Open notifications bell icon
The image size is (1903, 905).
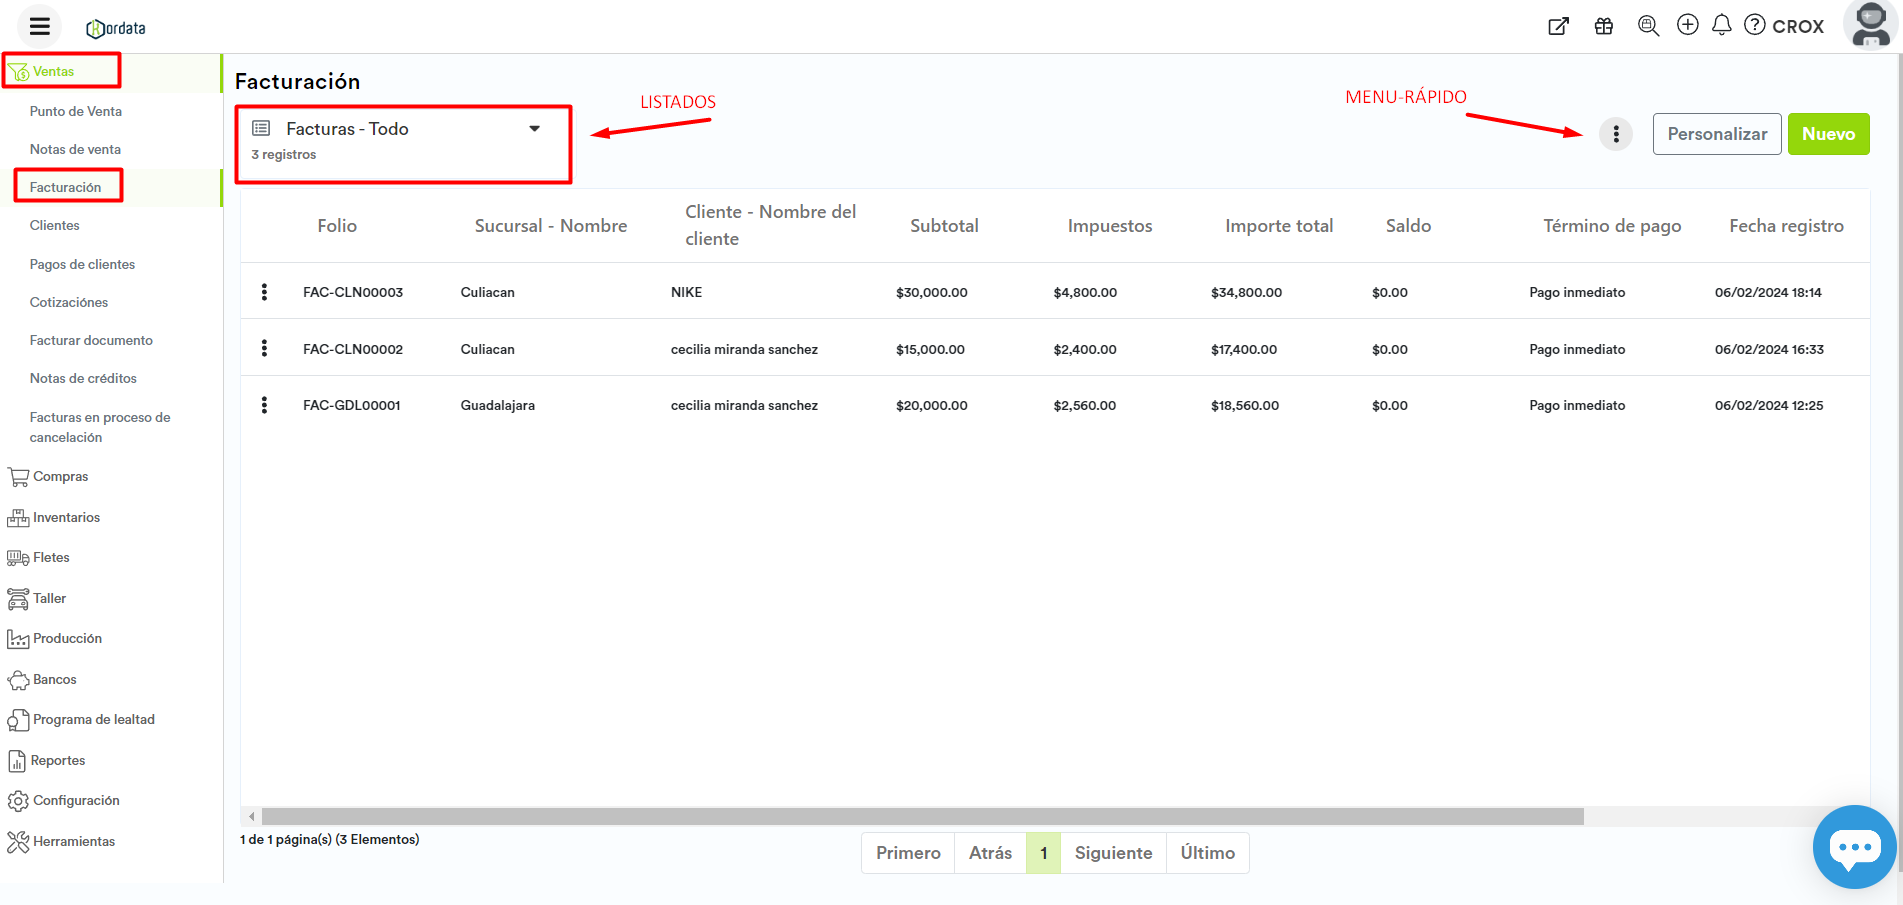[x=1721, y=25]
